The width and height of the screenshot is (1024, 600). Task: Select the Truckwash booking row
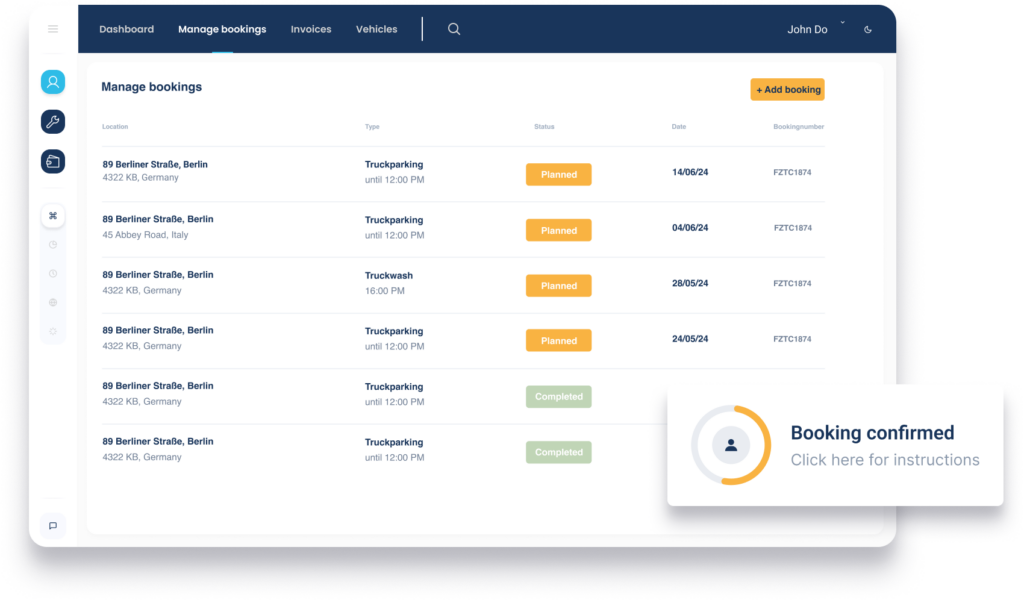pyautogui.click(x=389, y=276)
